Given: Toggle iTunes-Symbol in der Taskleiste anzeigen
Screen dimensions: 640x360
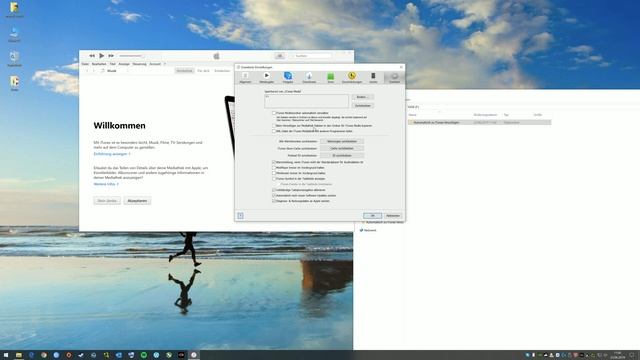Looking at the screenshot, I should 274,178.
